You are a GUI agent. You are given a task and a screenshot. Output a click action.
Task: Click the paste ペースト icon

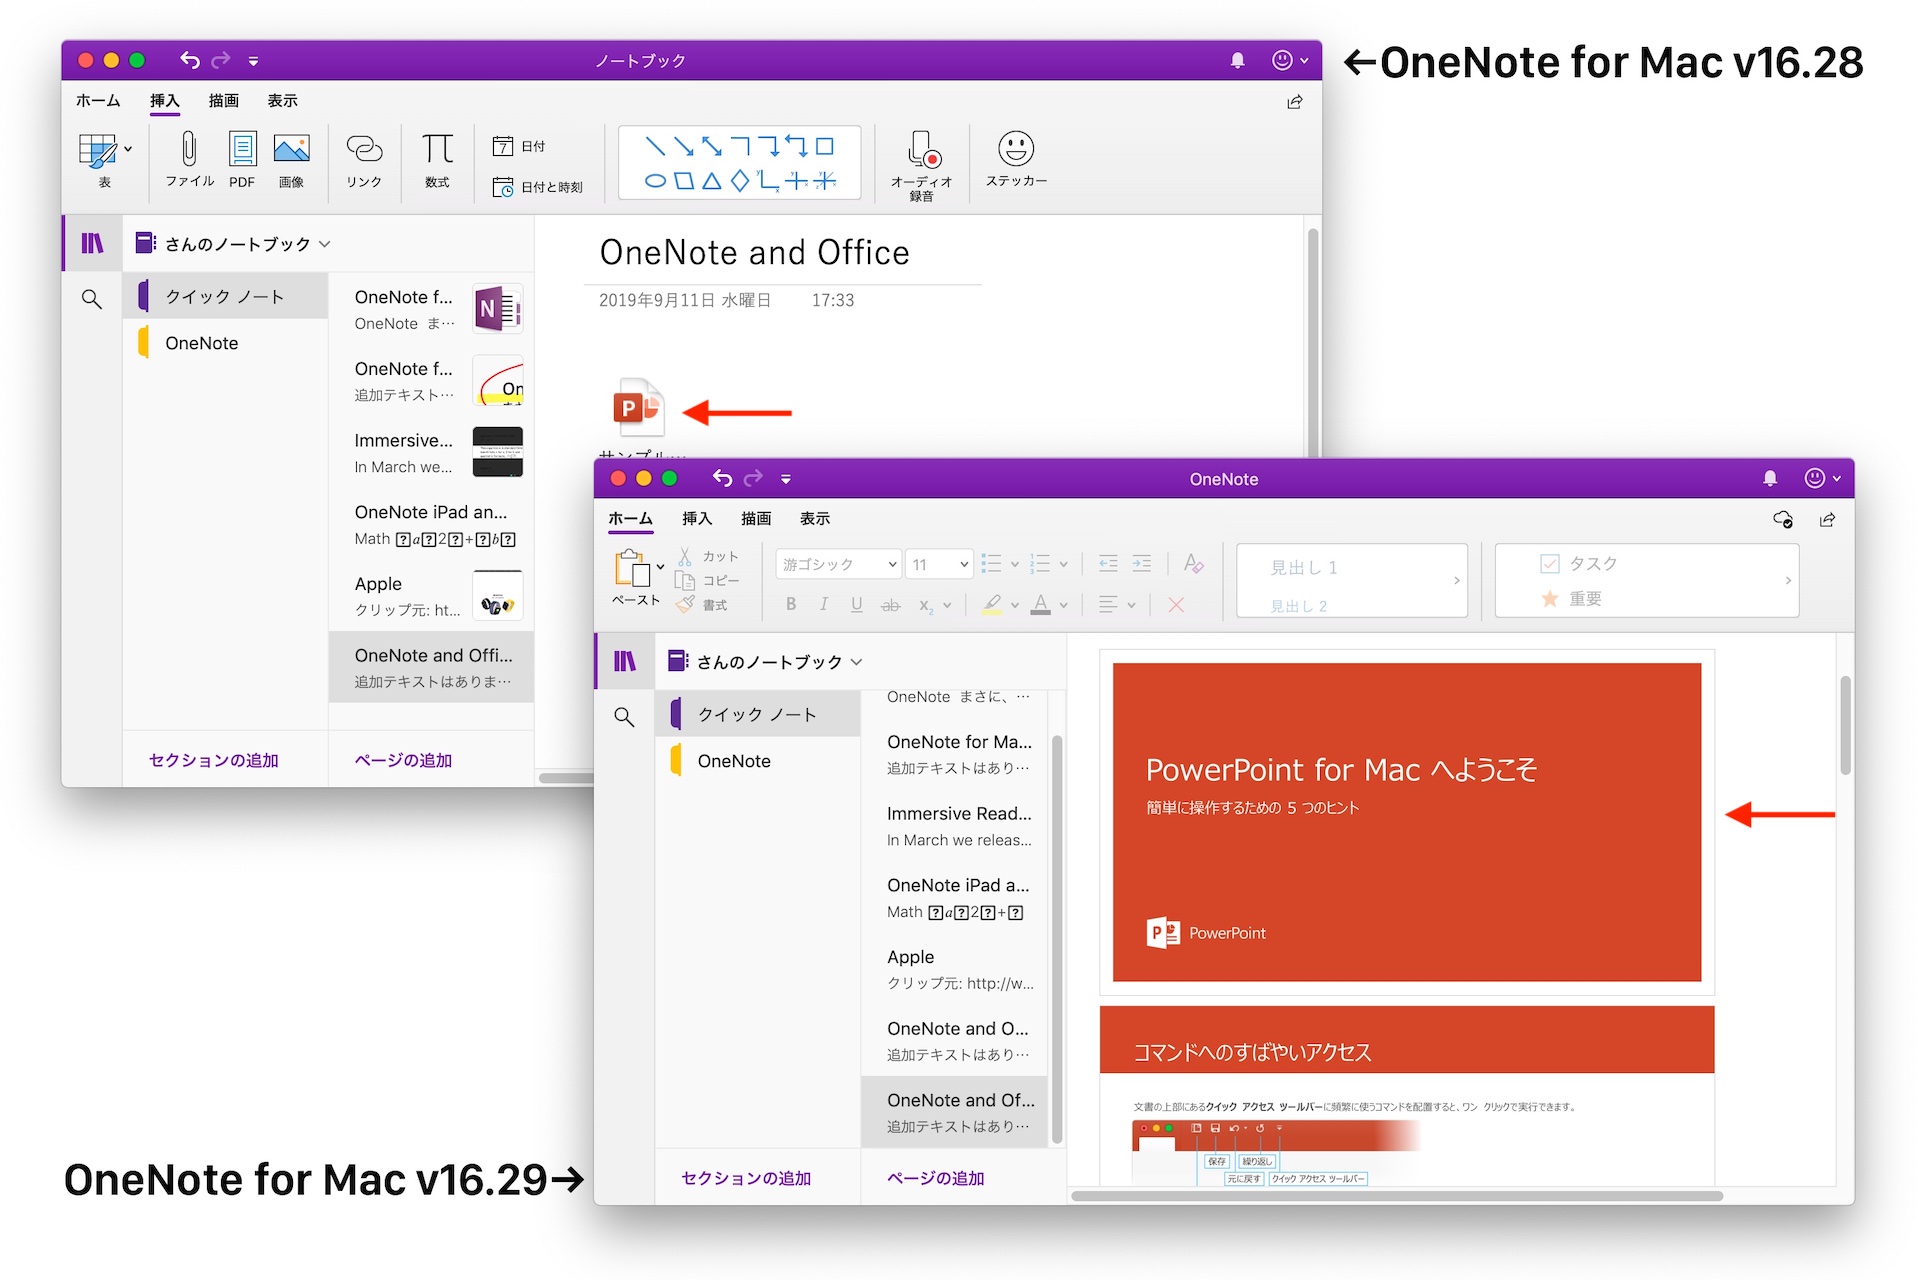click(x=632, y=568)
